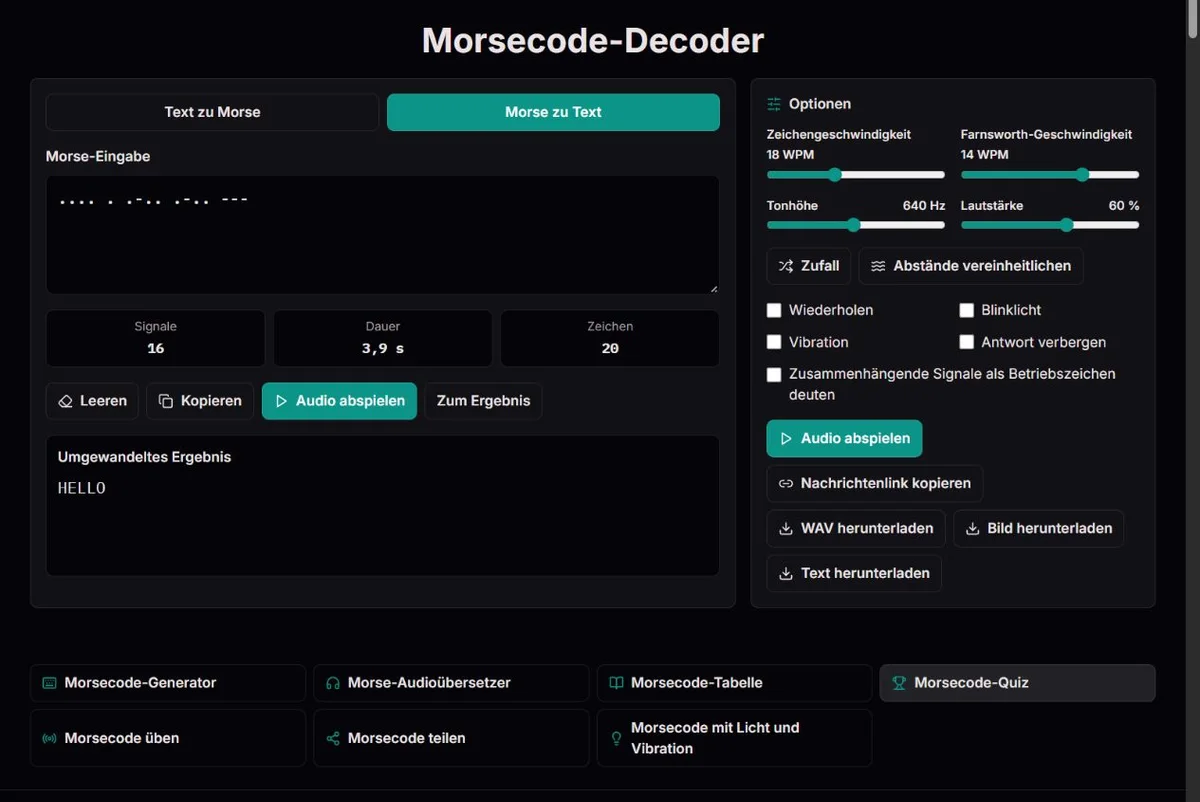The width and height of the screenshot is (1200, 802).
Task: Click WAV herunterladen button
Action: (x=856, y=529)
